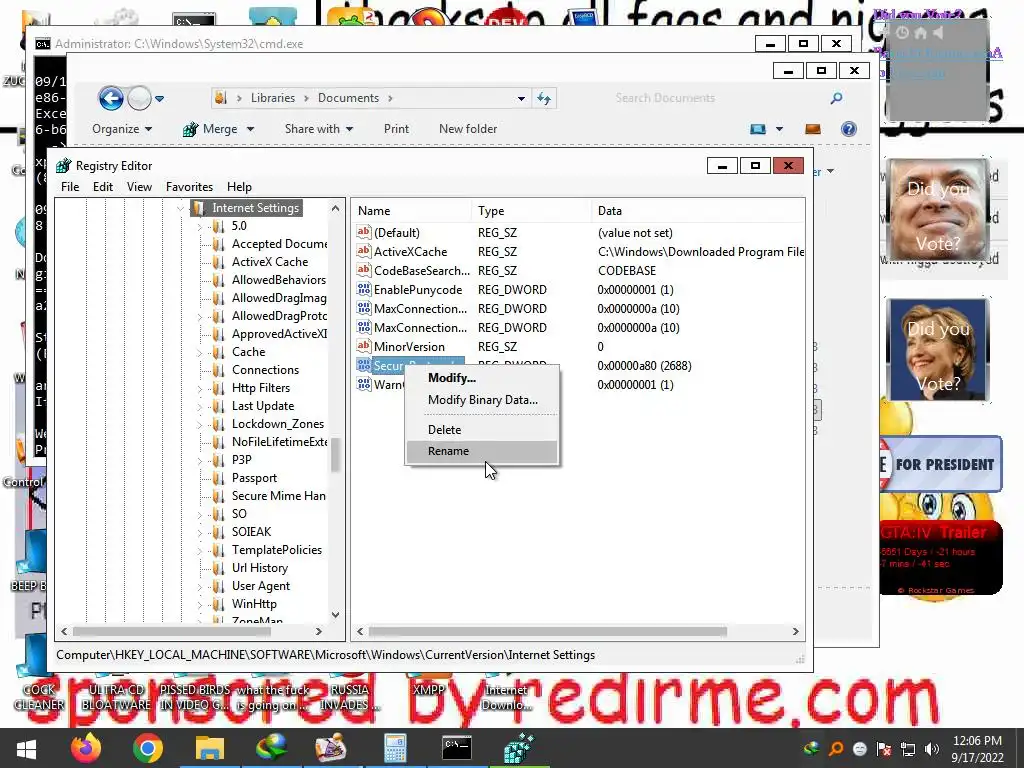Click the ActiveXCache string value icon

click(364, 251)
